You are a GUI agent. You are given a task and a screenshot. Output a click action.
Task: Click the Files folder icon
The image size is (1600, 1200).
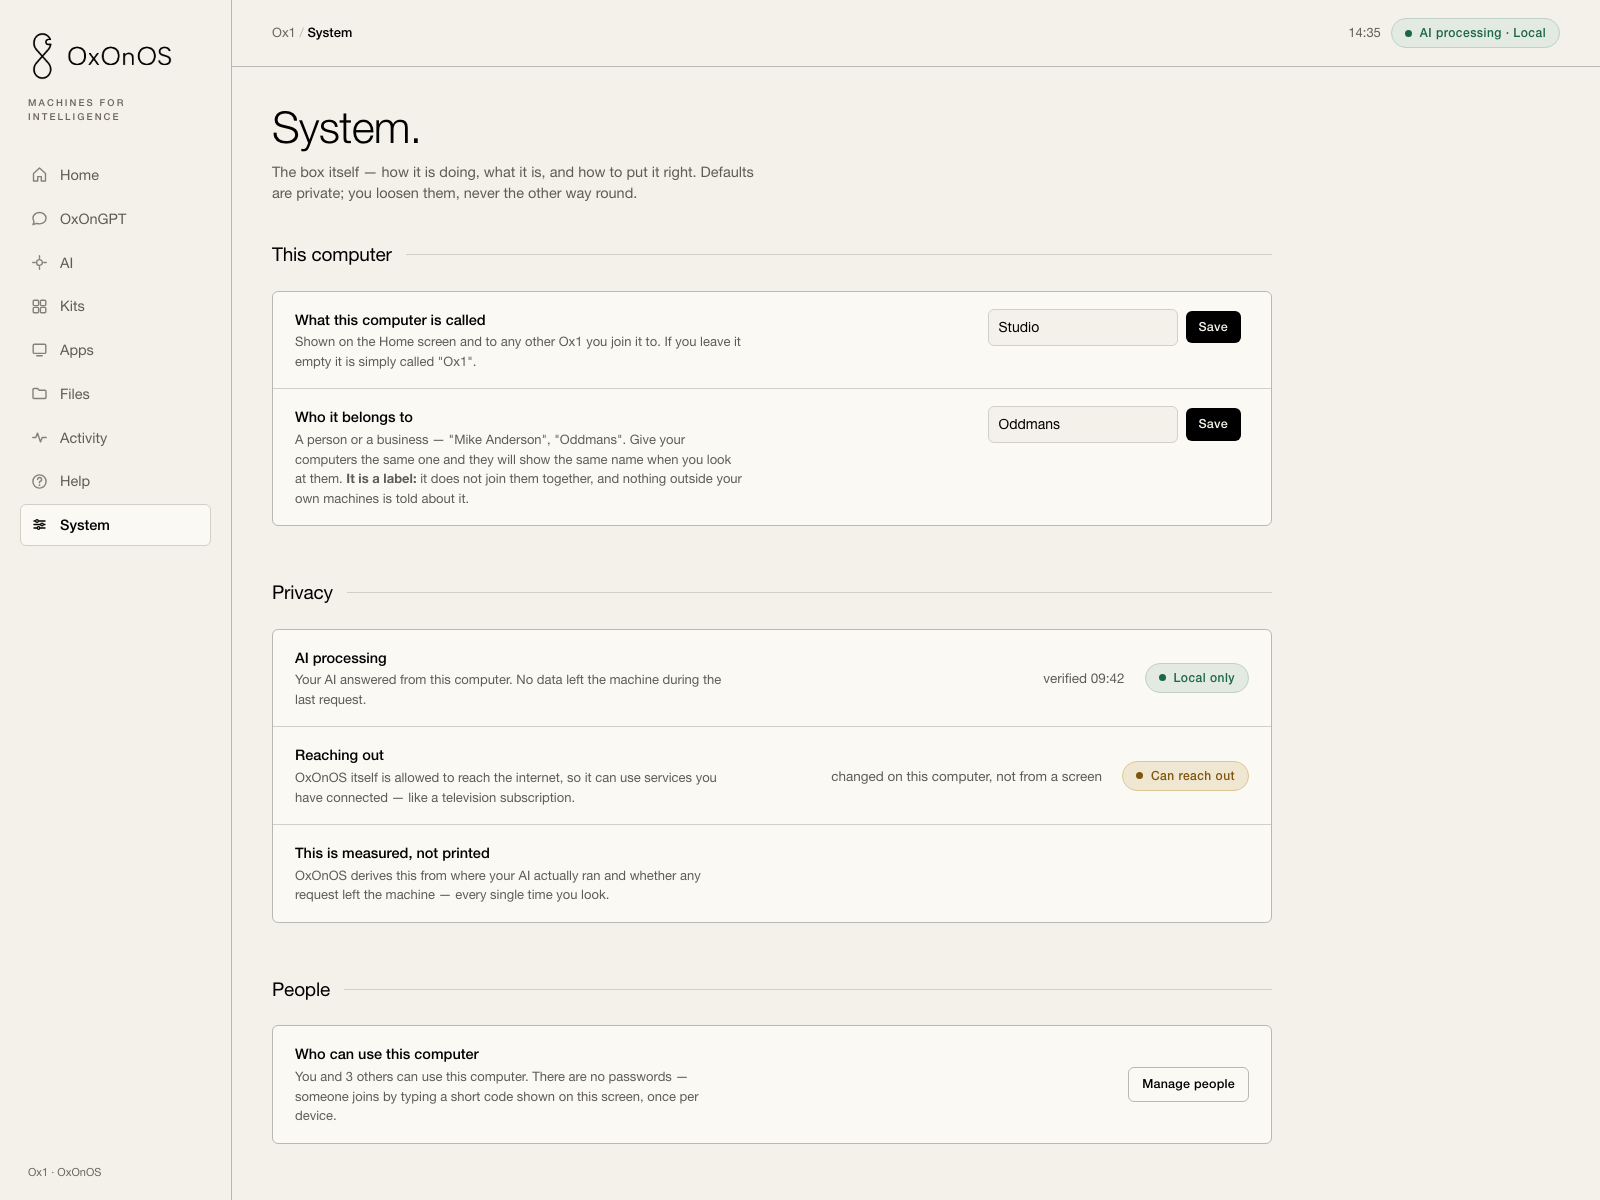pos(40,394)
